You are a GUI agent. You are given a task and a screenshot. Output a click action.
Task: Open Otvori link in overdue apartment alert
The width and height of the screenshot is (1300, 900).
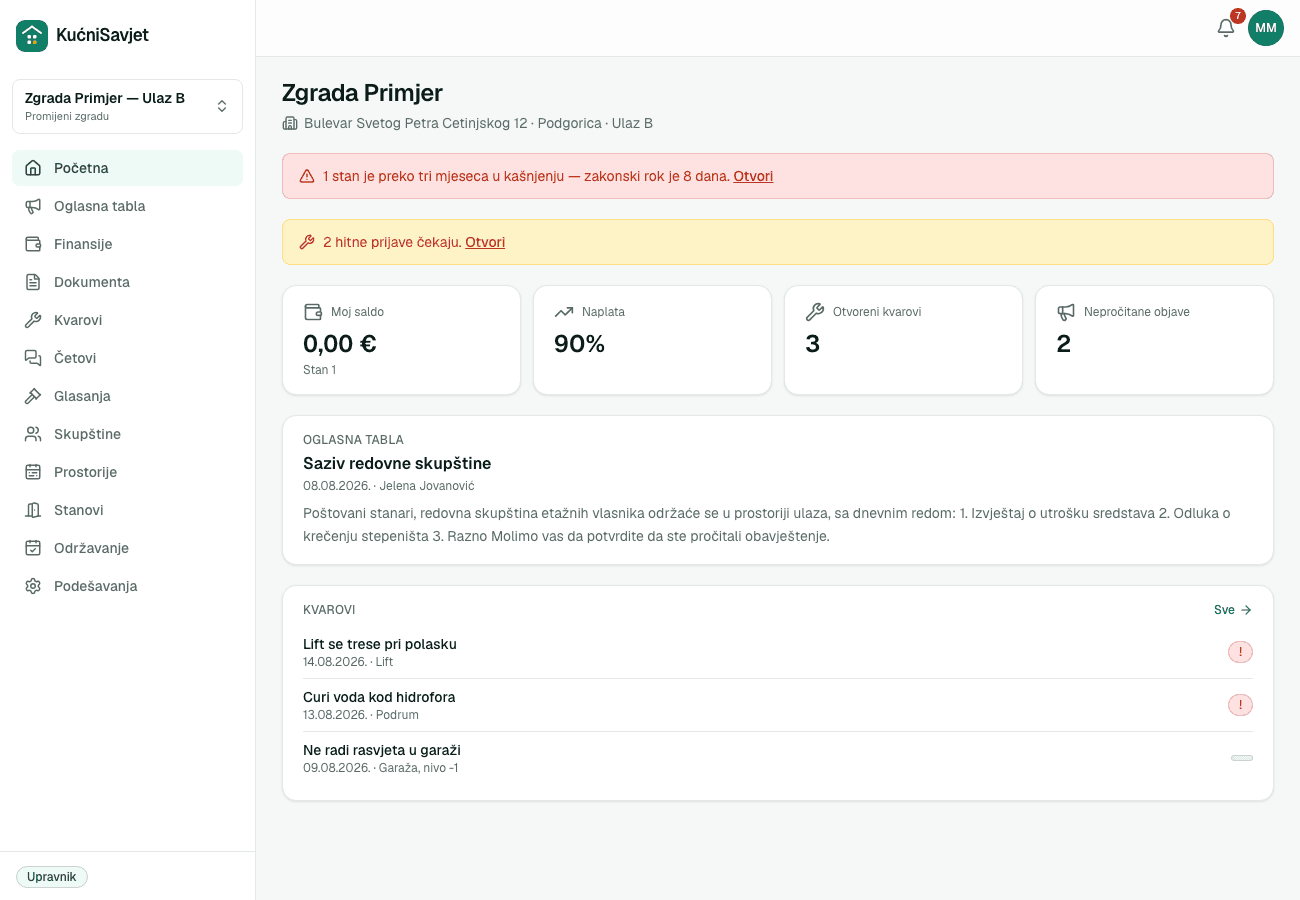tap(753, 176)
